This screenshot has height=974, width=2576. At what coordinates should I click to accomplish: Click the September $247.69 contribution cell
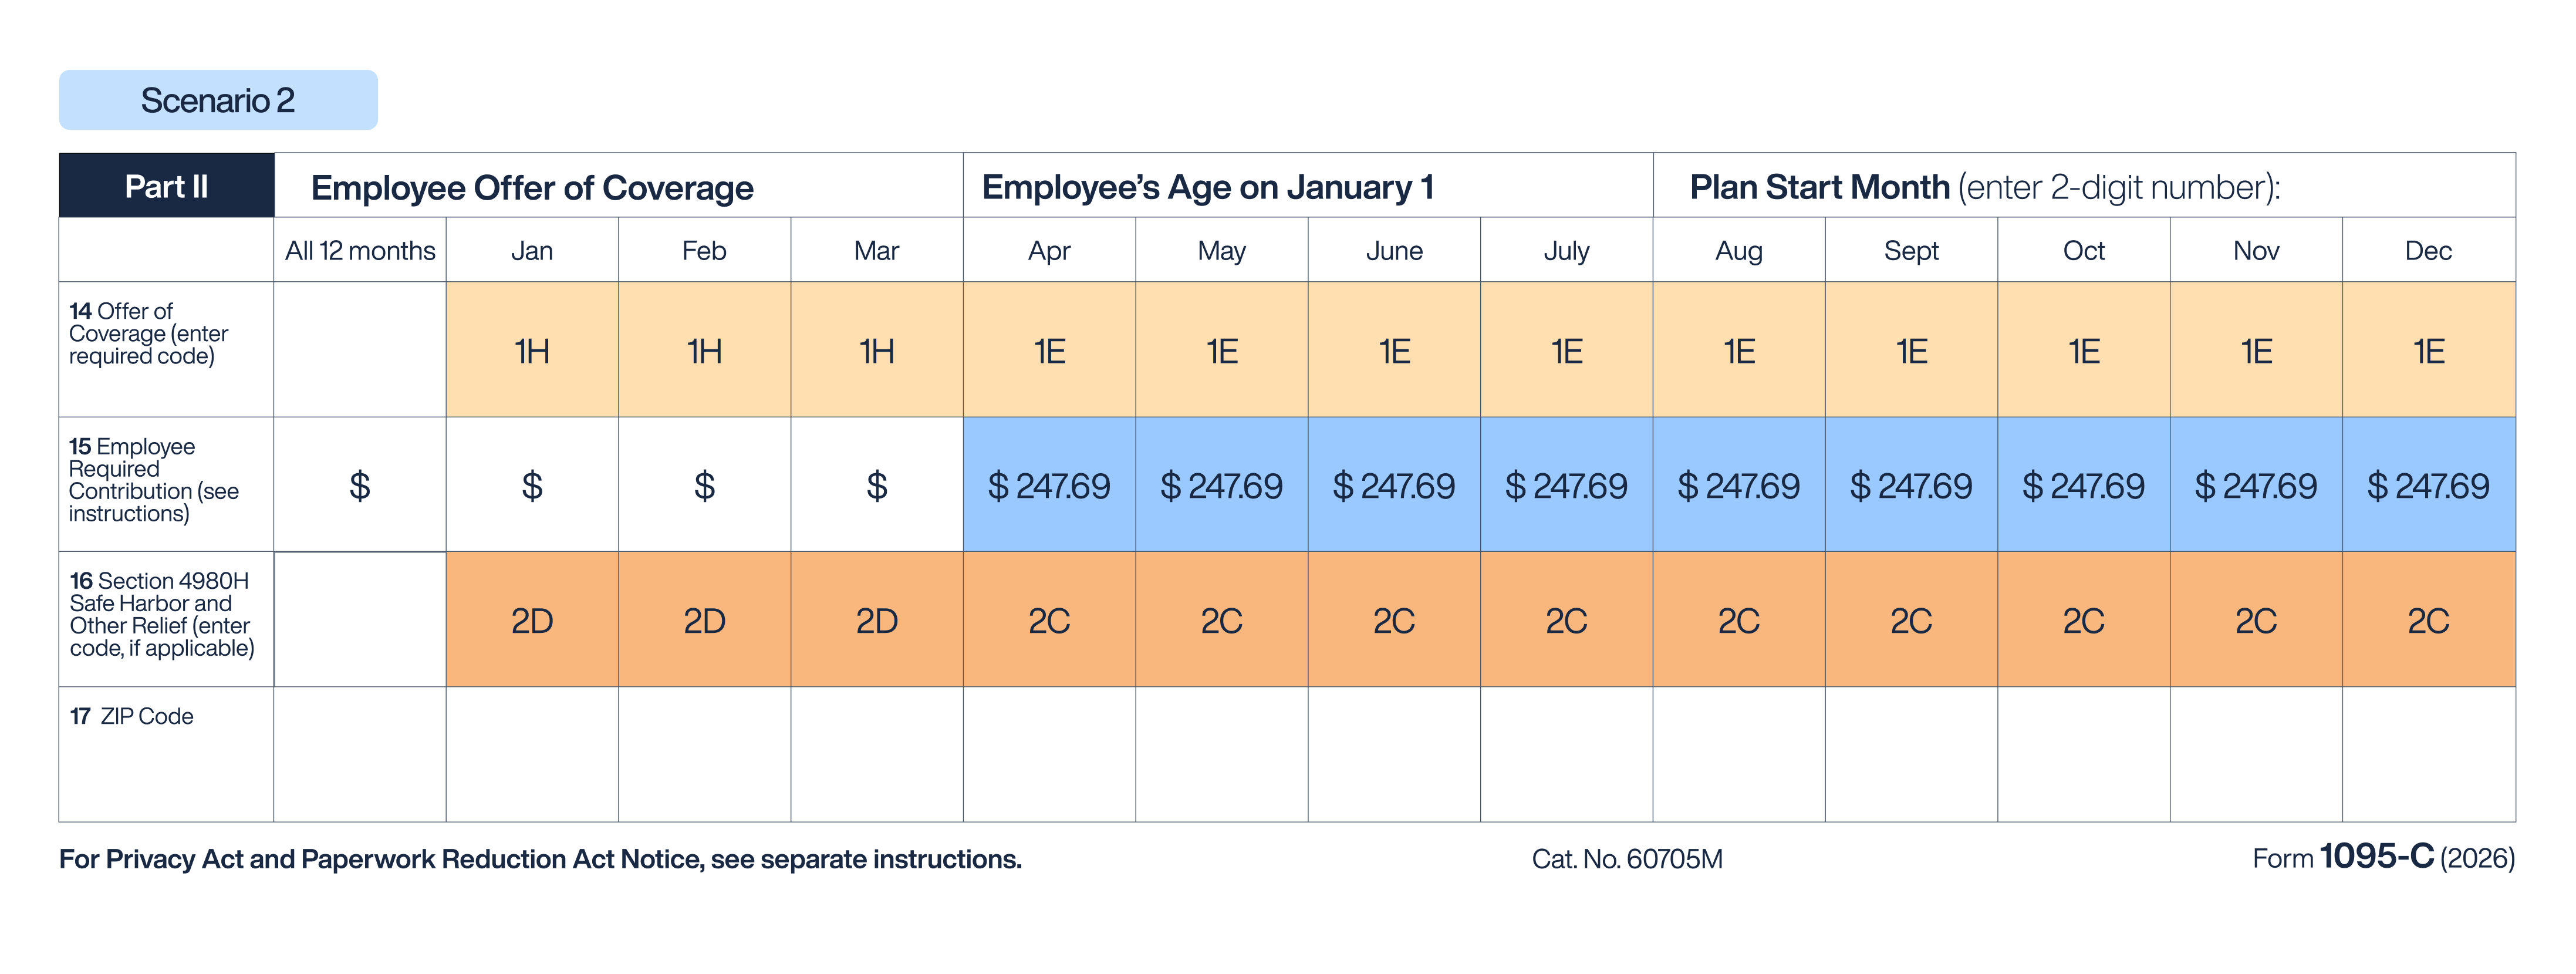[x=1911, y=486]
